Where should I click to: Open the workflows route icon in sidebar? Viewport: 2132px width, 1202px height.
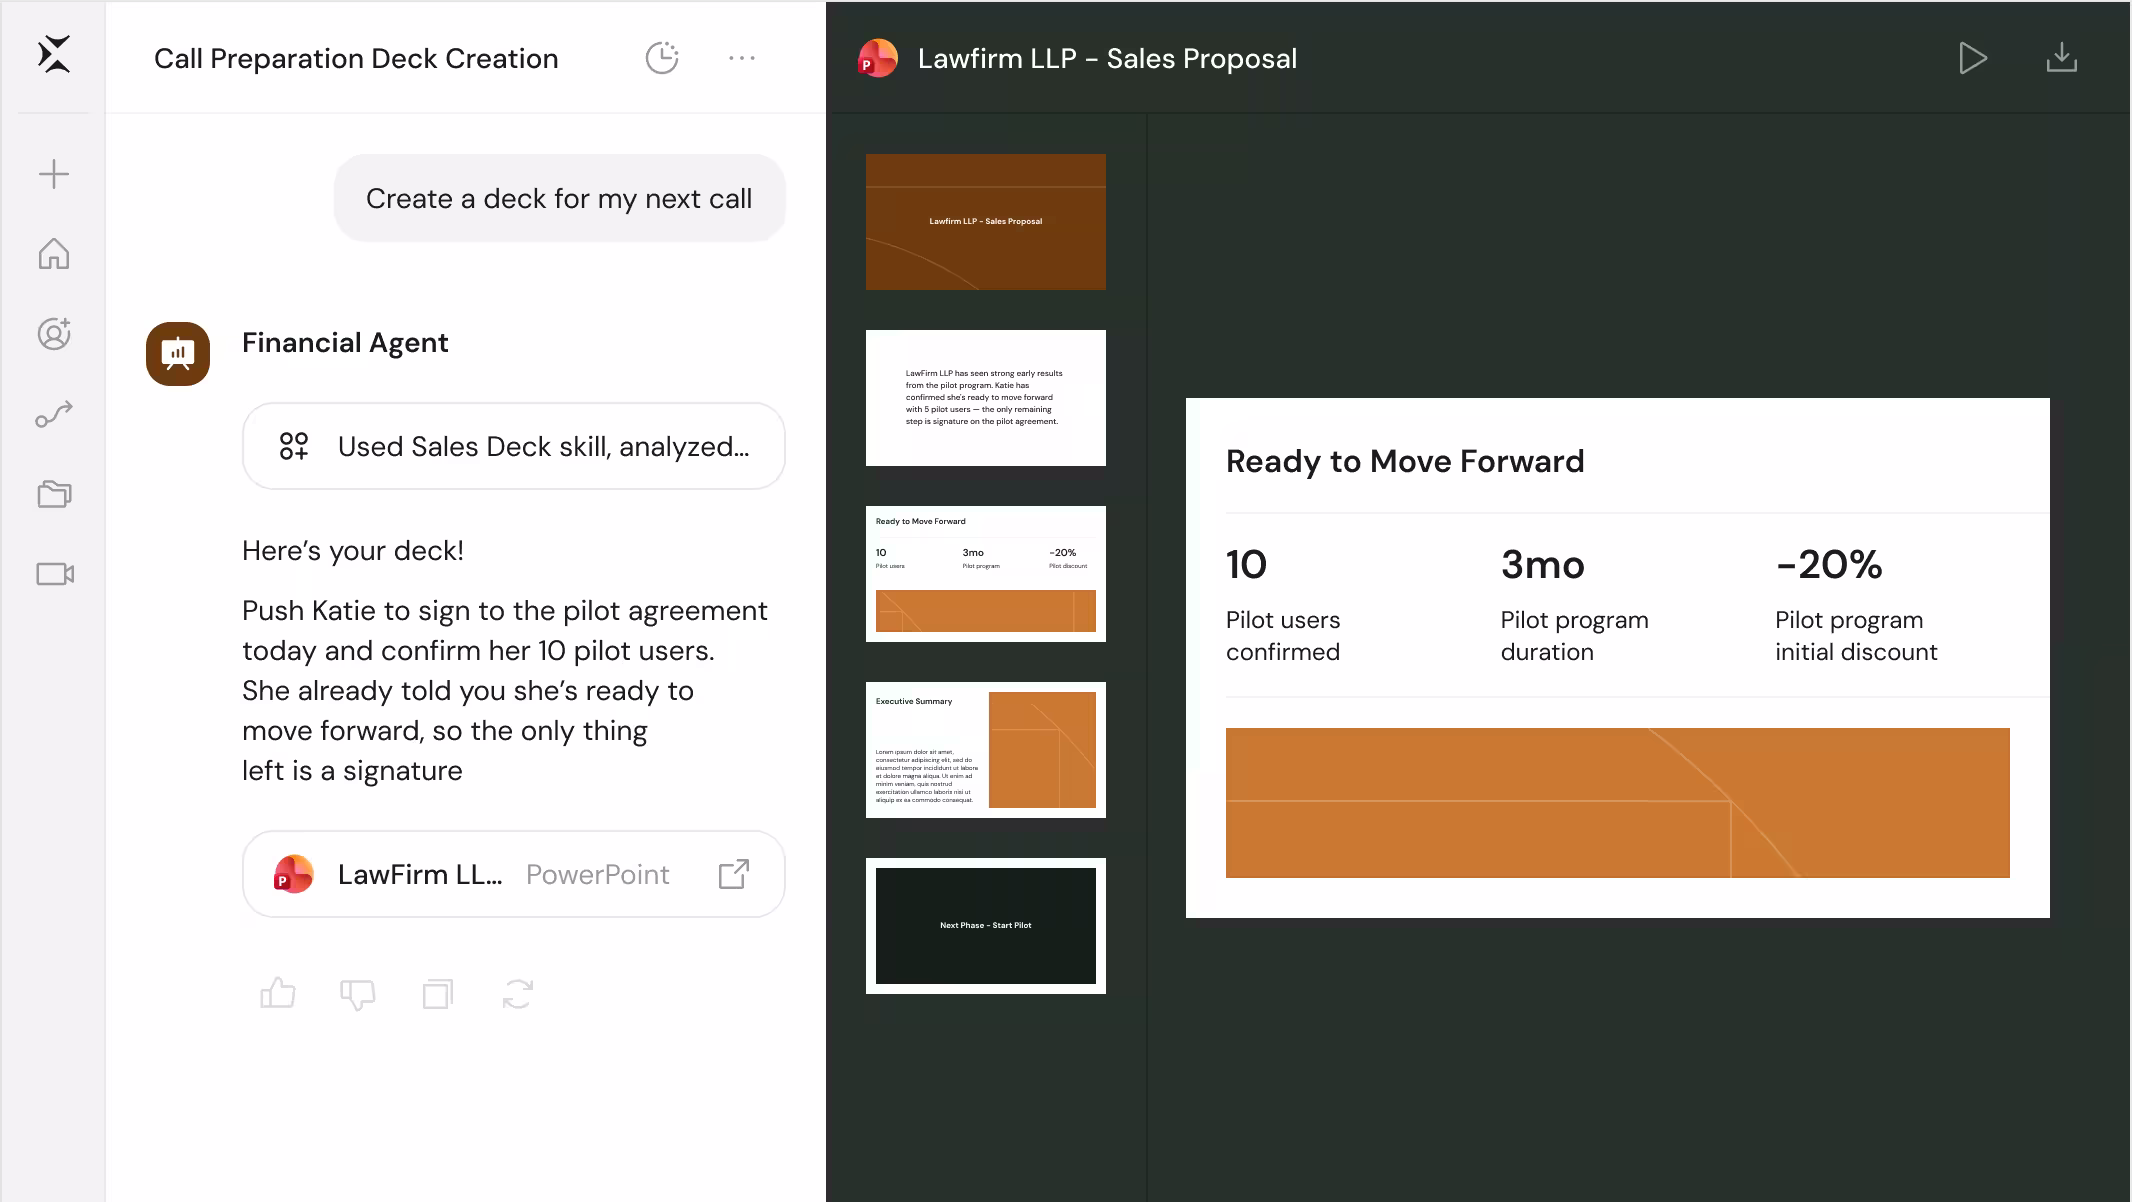pos(54,414)
